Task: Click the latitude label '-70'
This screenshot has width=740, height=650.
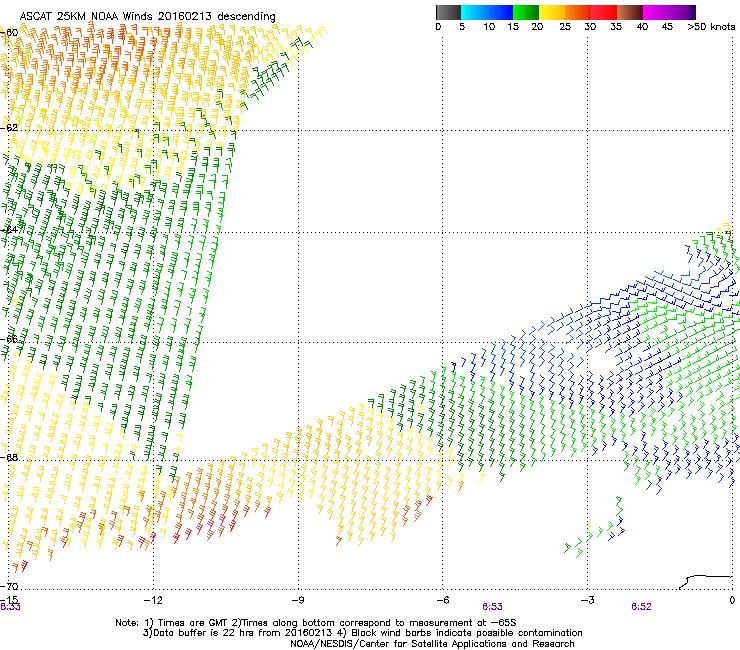Action: pos(9,586)
